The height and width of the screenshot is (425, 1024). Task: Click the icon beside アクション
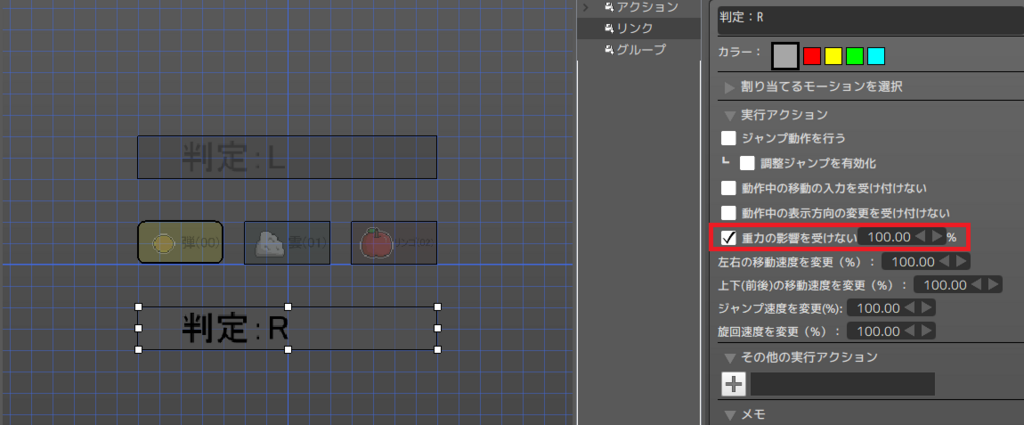click(x=609, y=7)
